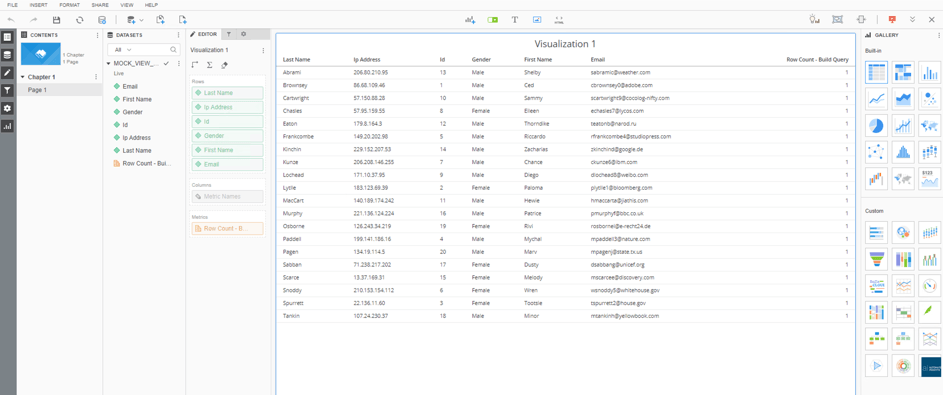Open Format gear from left sidebar
Screen dimensions: 943x395
7,108
